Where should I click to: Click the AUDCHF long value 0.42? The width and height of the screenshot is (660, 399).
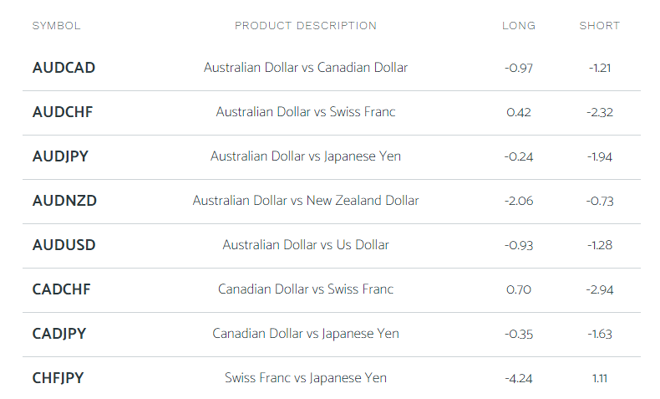tap(519, 112)
